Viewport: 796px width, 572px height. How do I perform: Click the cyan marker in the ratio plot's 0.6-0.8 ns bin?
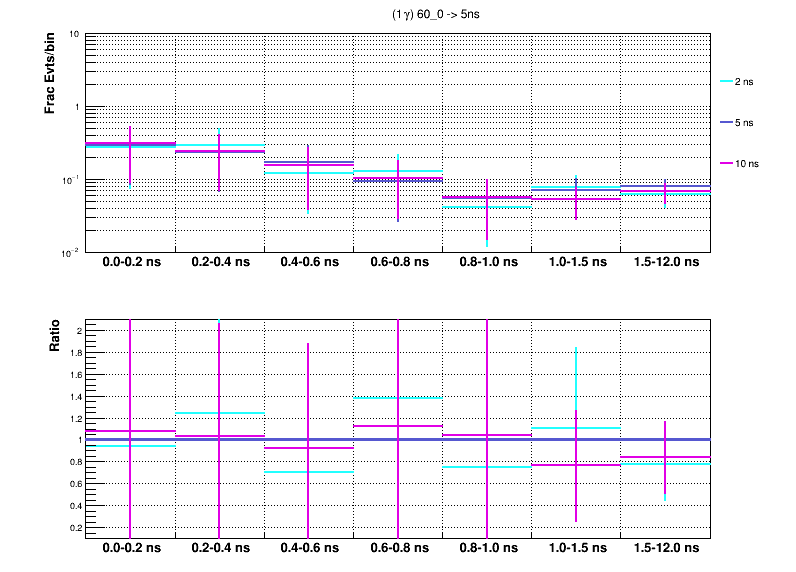tap(398, 398)
